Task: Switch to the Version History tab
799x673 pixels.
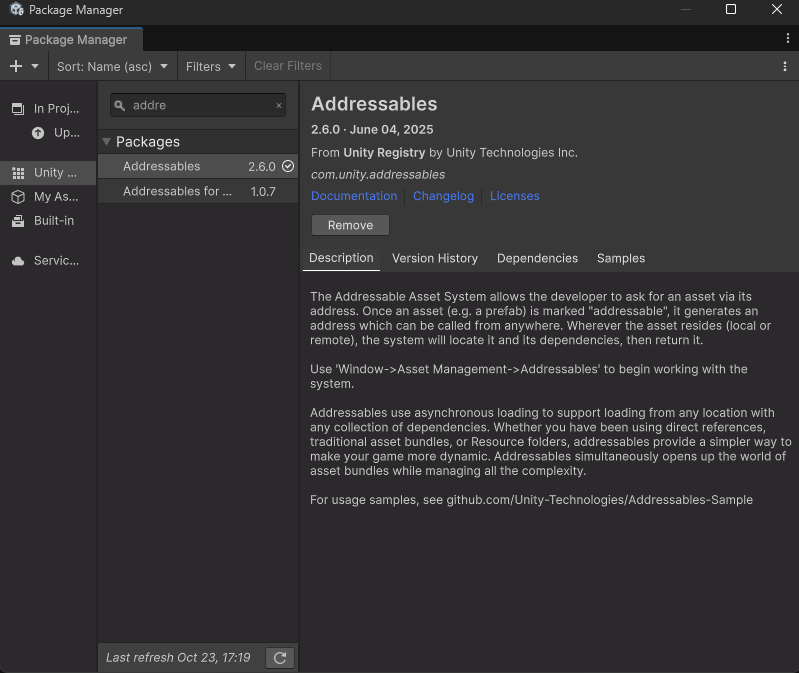Action: point(435,258)
